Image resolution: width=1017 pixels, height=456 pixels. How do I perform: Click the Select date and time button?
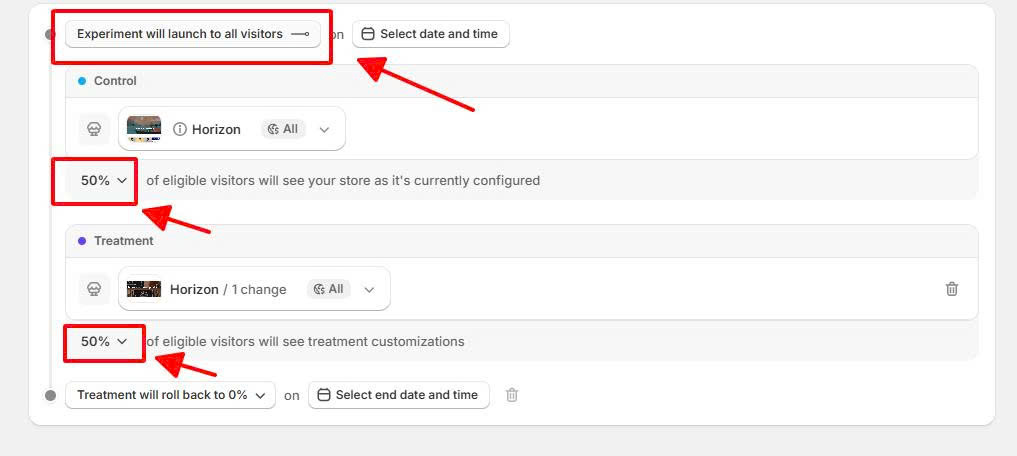431,34
